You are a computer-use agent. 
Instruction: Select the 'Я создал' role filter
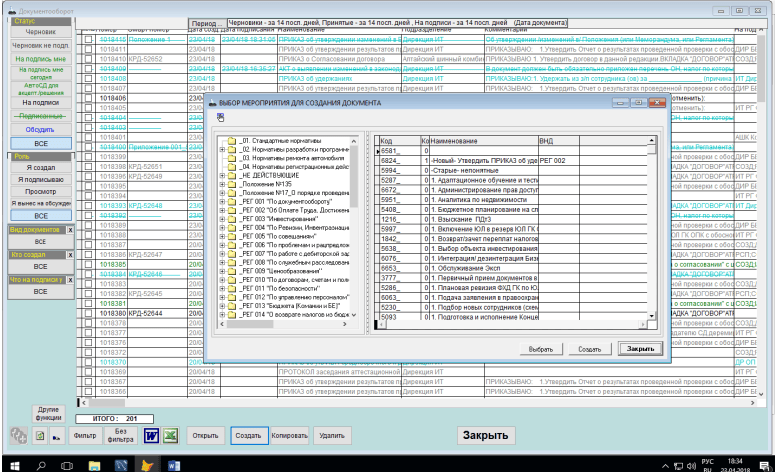(x=40, y=167)
